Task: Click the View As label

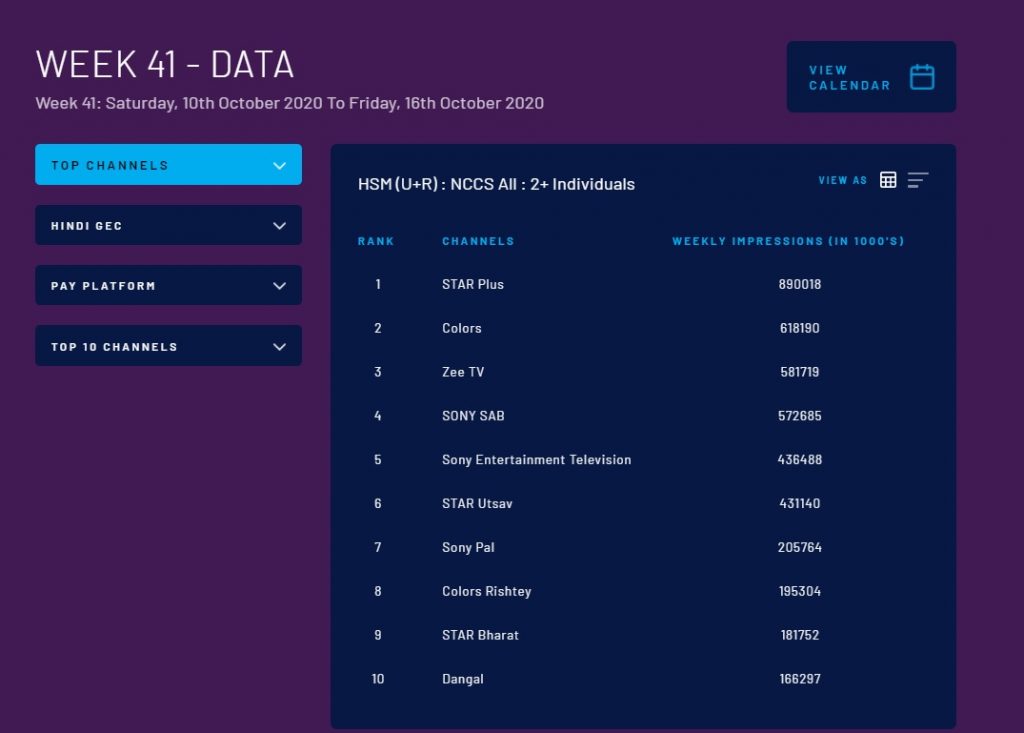Action: tap(843, 181)
